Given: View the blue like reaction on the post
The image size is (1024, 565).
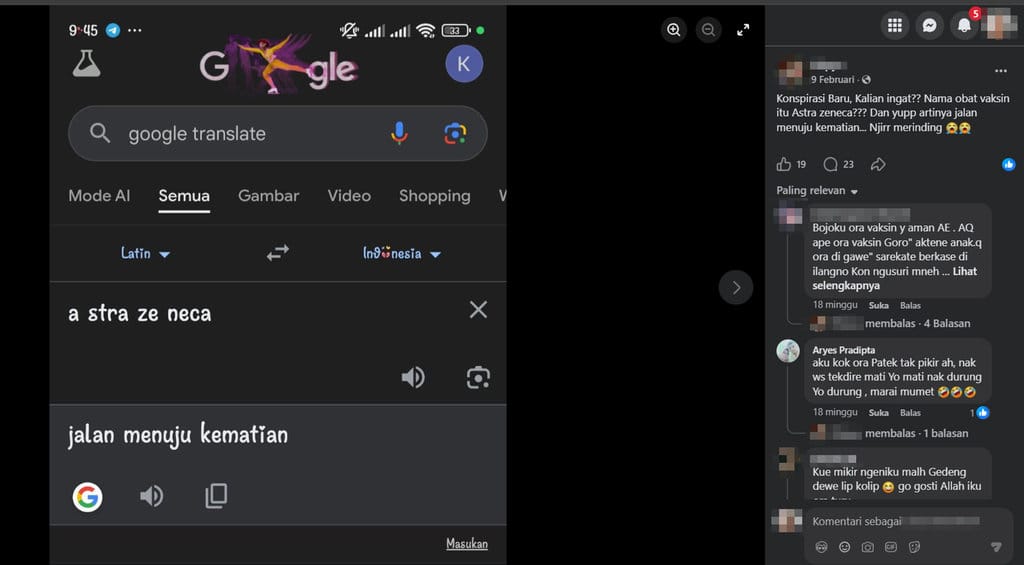Looking at the screenshot, I should click(x=1008, y=165).
